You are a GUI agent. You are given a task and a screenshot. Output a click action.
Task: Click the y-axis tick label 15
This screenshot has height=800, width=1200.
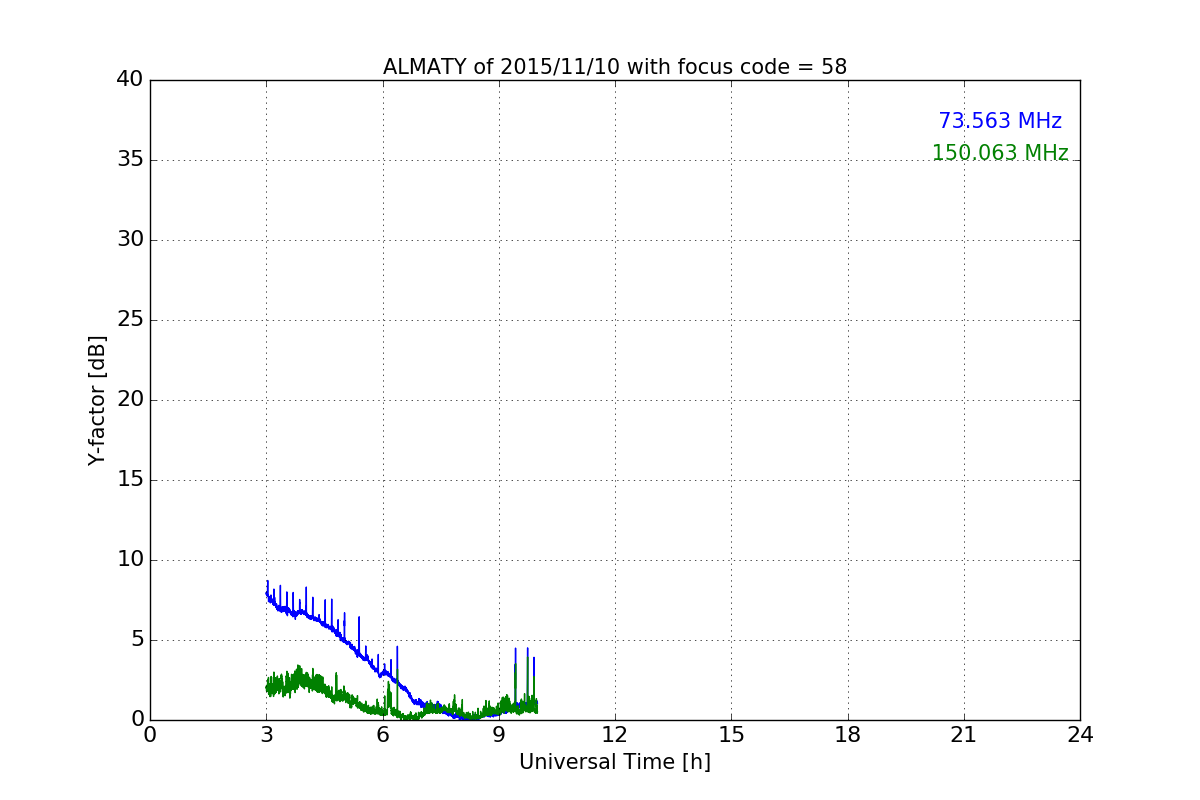130,480
